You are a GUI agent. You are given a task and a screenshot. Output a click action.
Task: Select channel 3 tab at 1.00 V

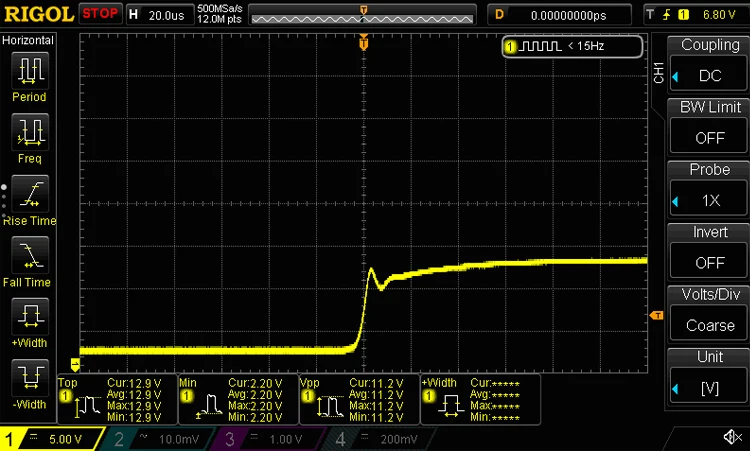271,439
